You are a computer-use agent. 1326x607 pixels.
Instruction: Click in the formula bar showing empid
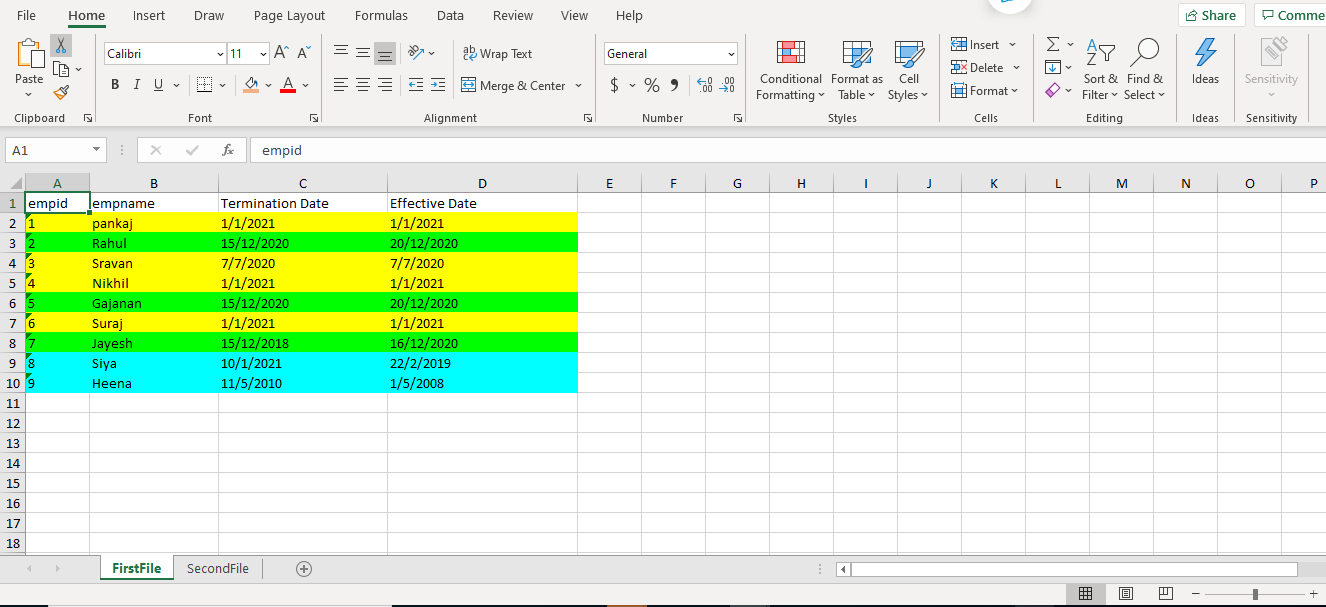pyautogui.click(x=787, y=150)
